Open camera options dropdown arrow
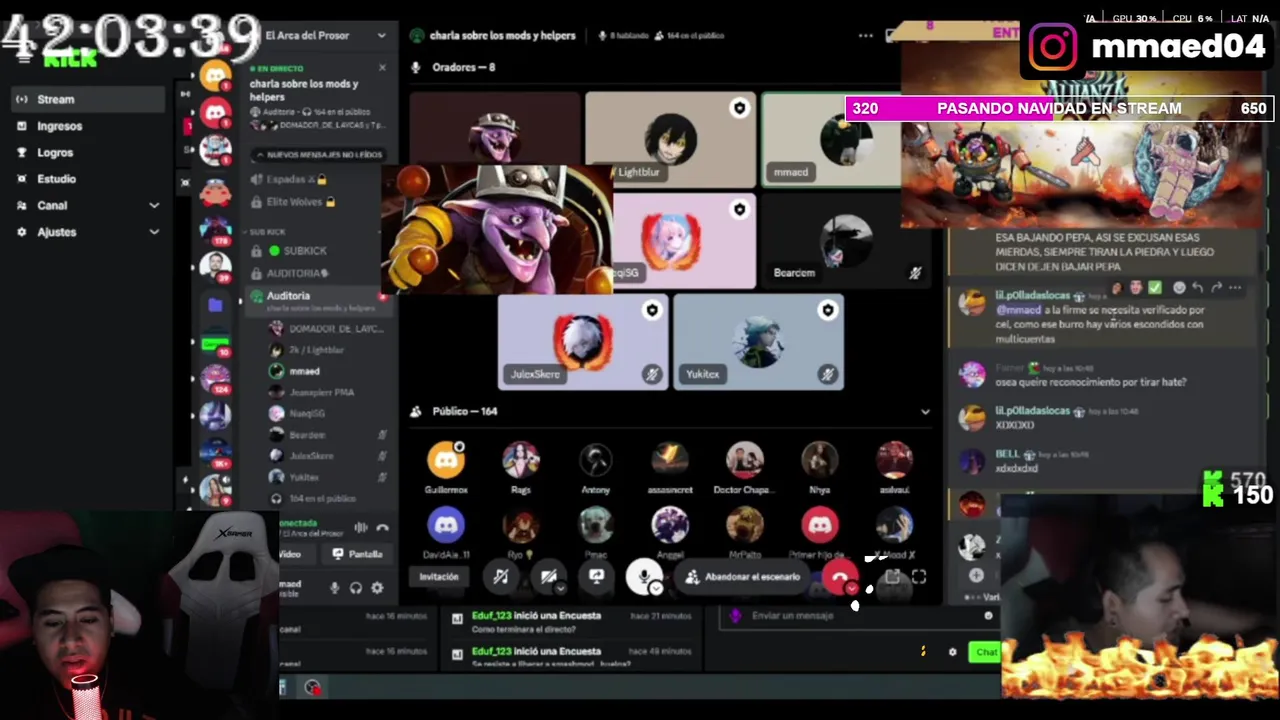Viewport: 1280px width, 720px height. tap(560, 589)
